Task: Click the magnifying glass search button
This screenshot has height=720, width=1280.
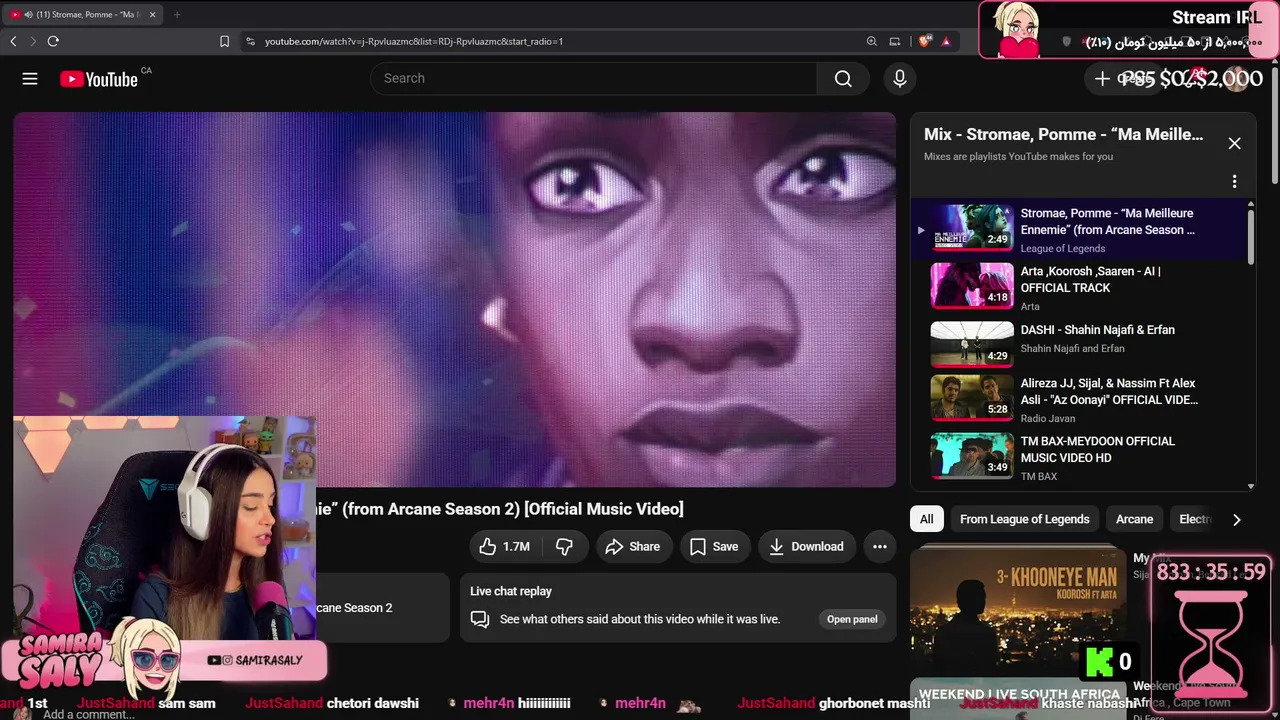Action: (843, 79)
